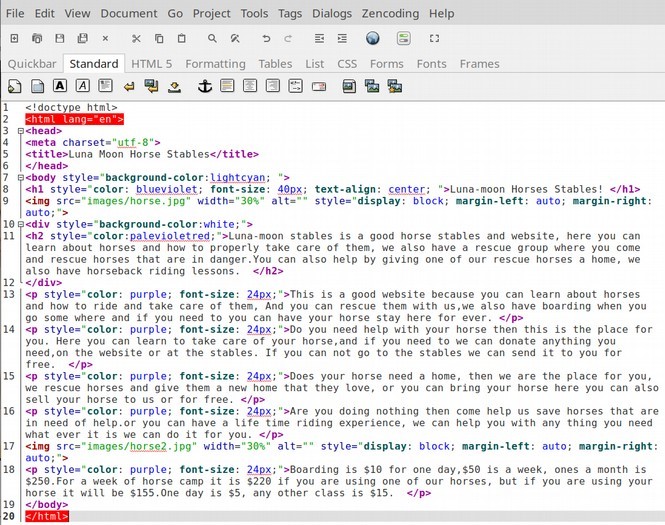665x525 pixels.
Task: Open the Tags menu
Action: click(290, 13)
